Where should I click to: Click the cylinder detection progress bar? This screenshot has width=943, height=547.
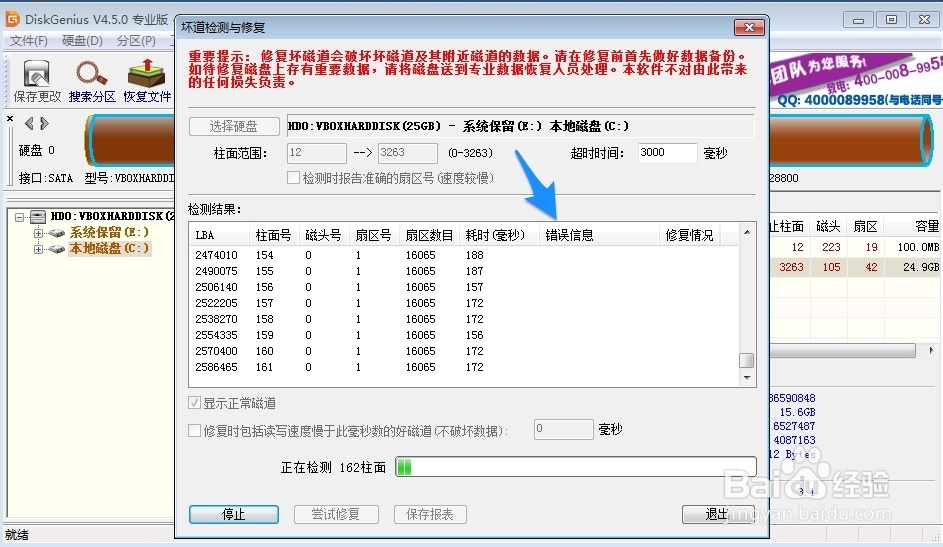(576, 467)
